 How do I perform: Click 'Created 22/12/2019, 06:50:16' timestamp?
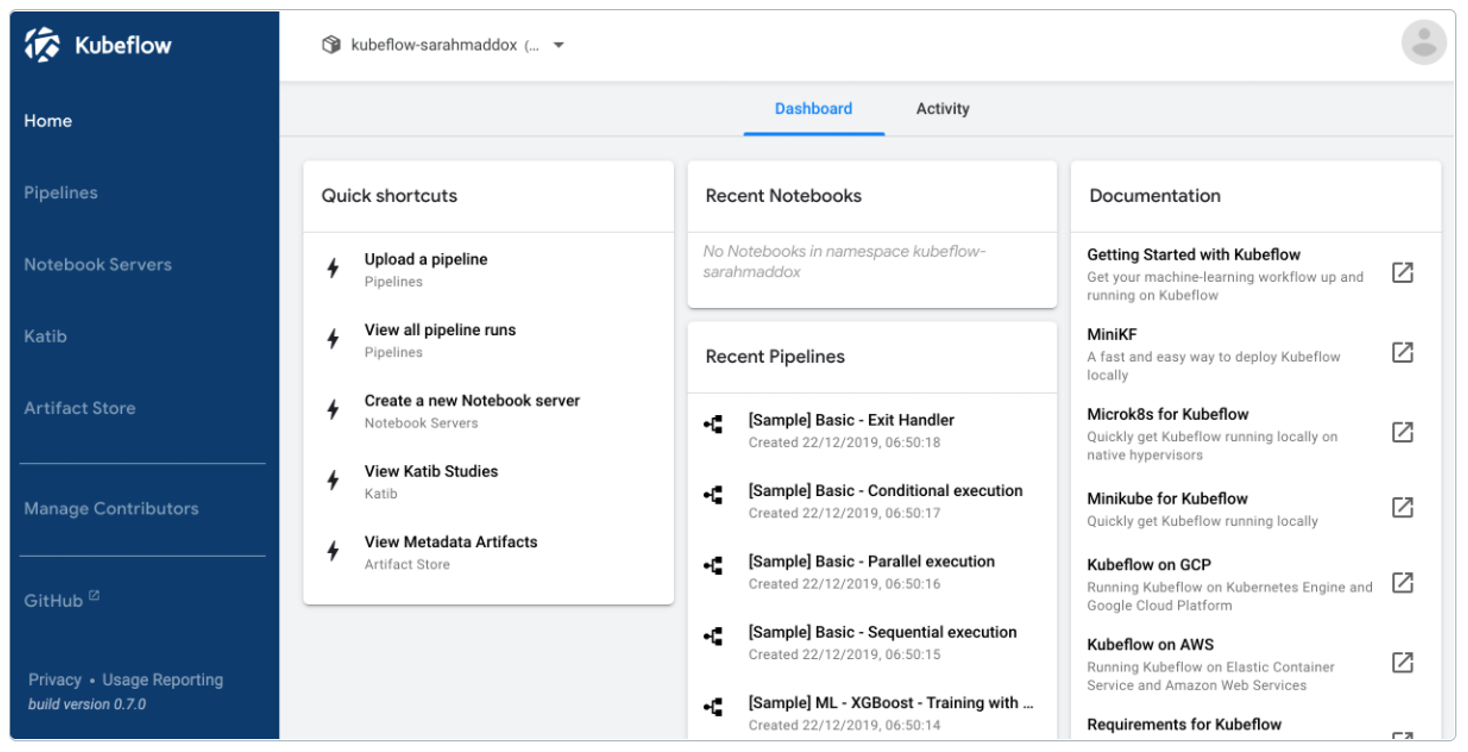click(x=844, y=584)
